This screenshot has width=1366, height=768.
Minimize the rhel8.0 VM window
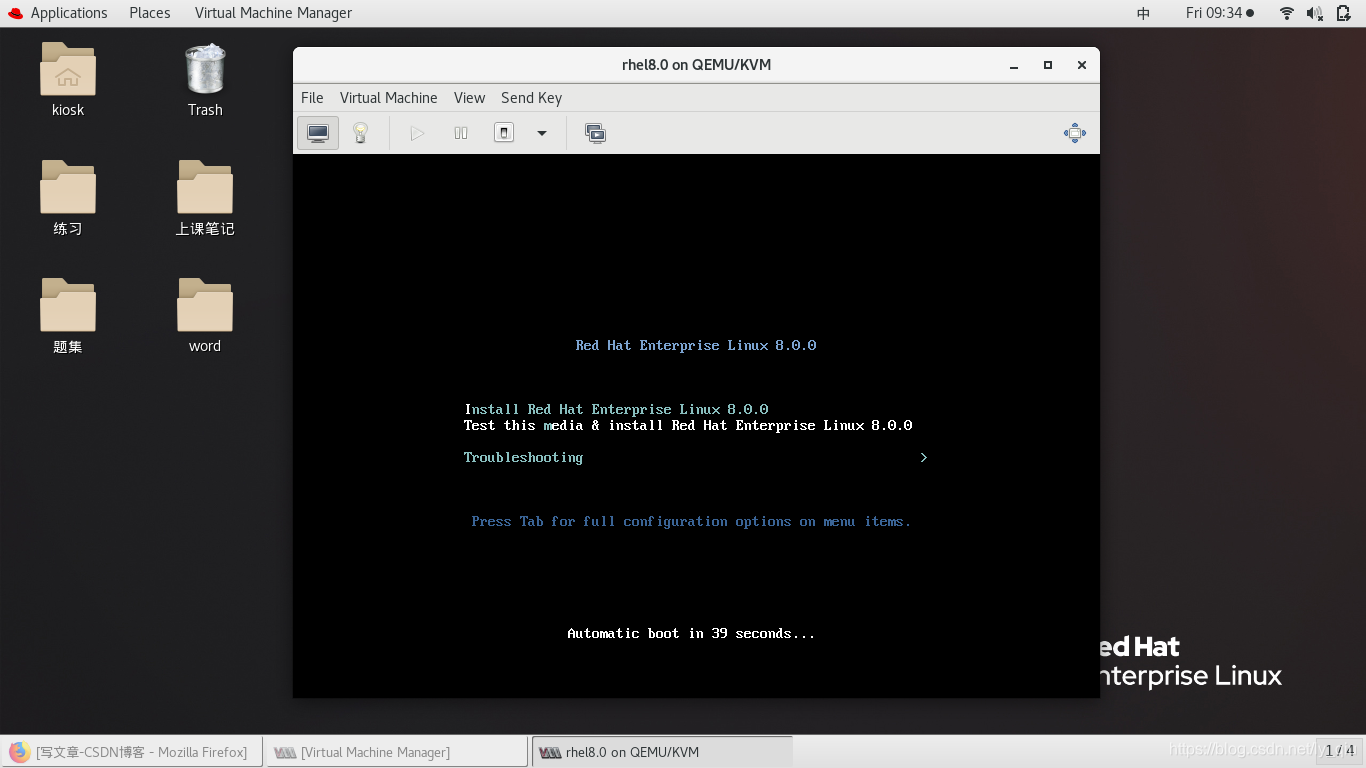pos(1014,65)
